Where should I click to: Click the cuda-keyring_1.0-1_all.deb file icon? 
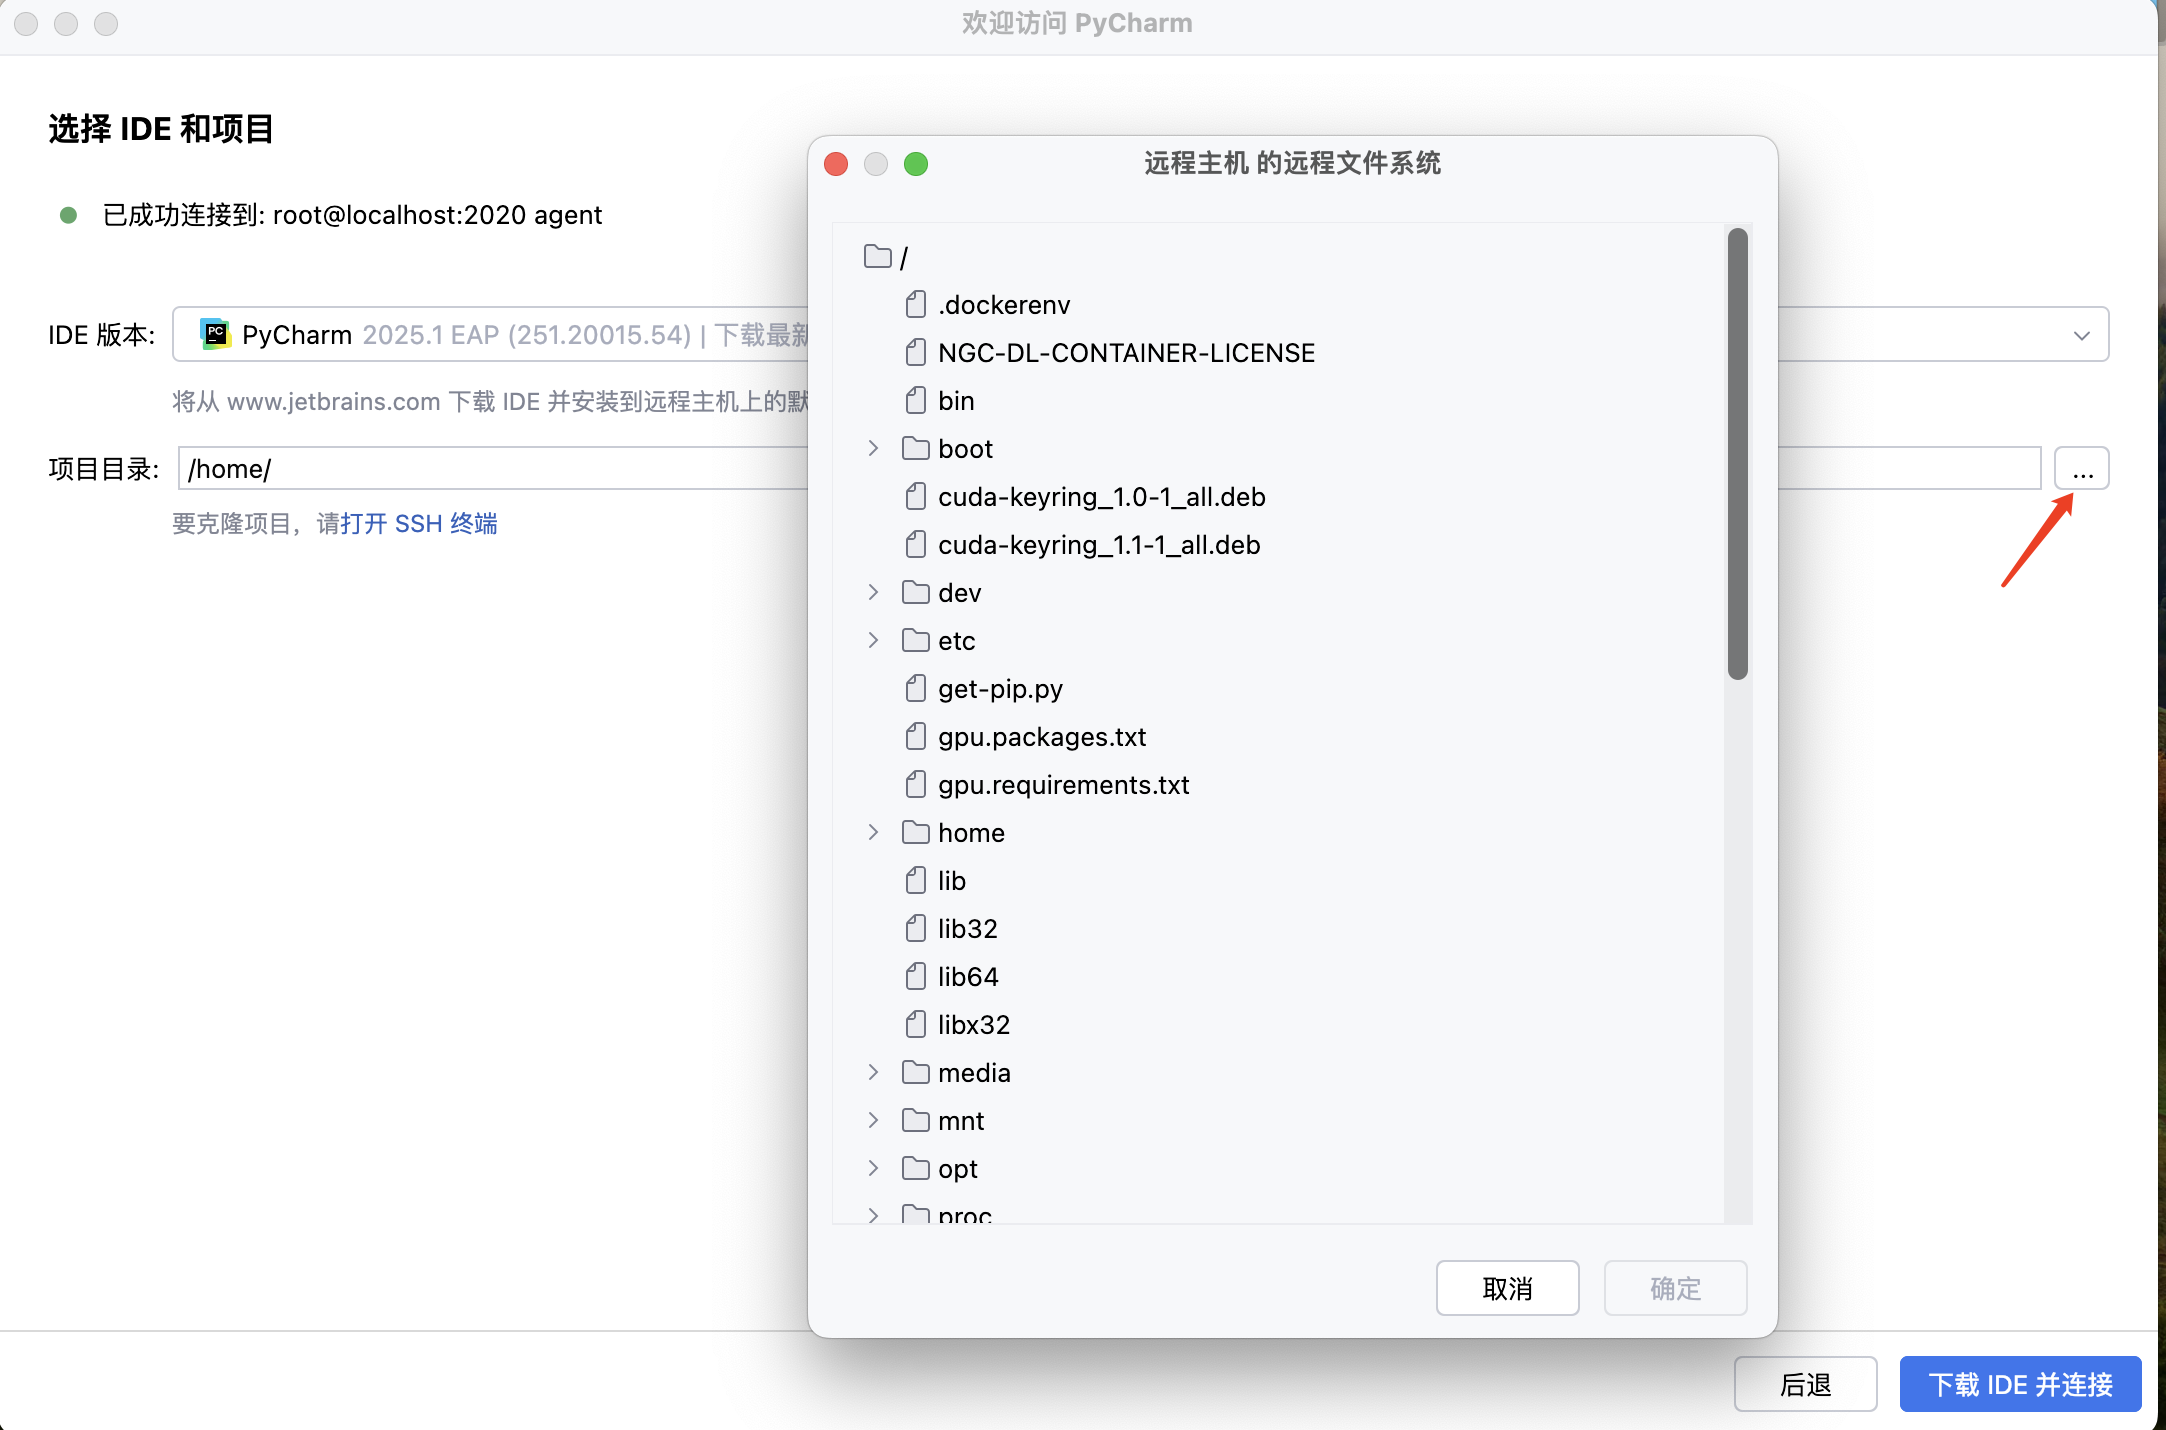915,497
